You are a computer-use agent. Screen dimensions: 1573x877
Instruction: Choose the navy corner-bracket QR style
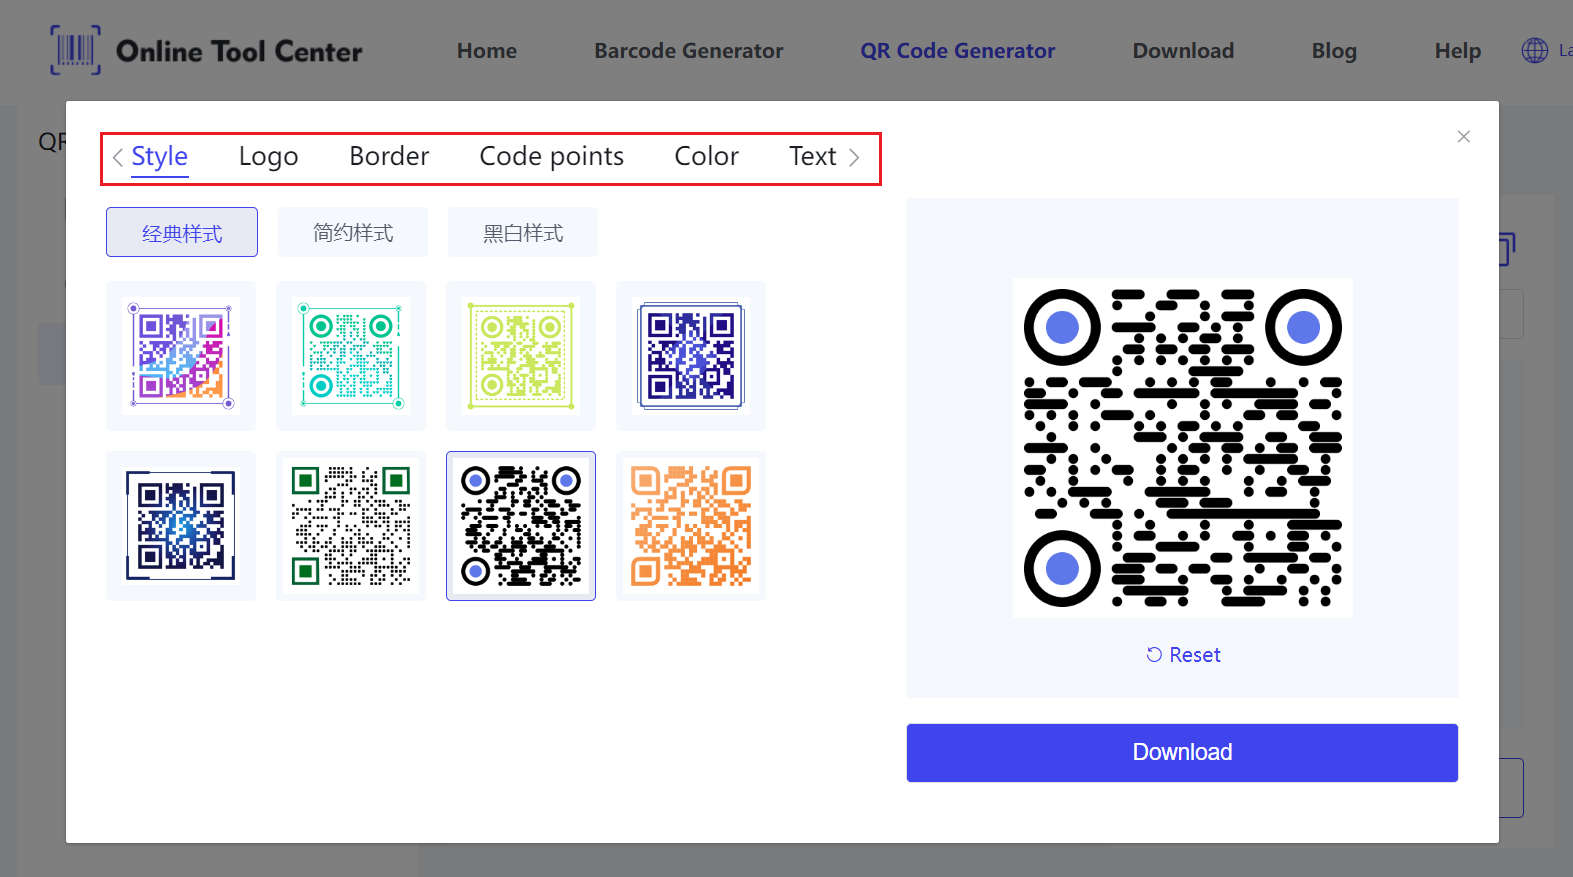pos(181,526)
